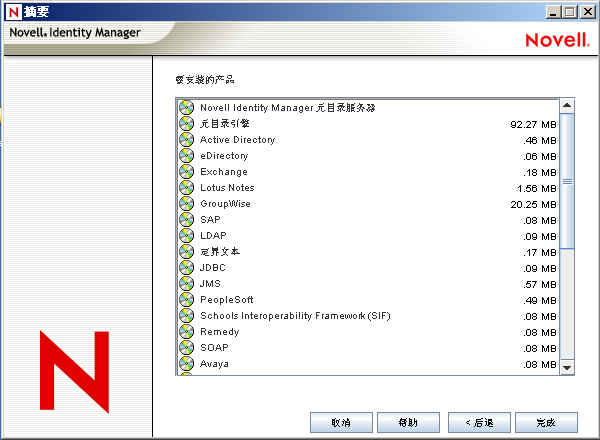Click the disc icon beside Lotus Notes

pos(186,187)
